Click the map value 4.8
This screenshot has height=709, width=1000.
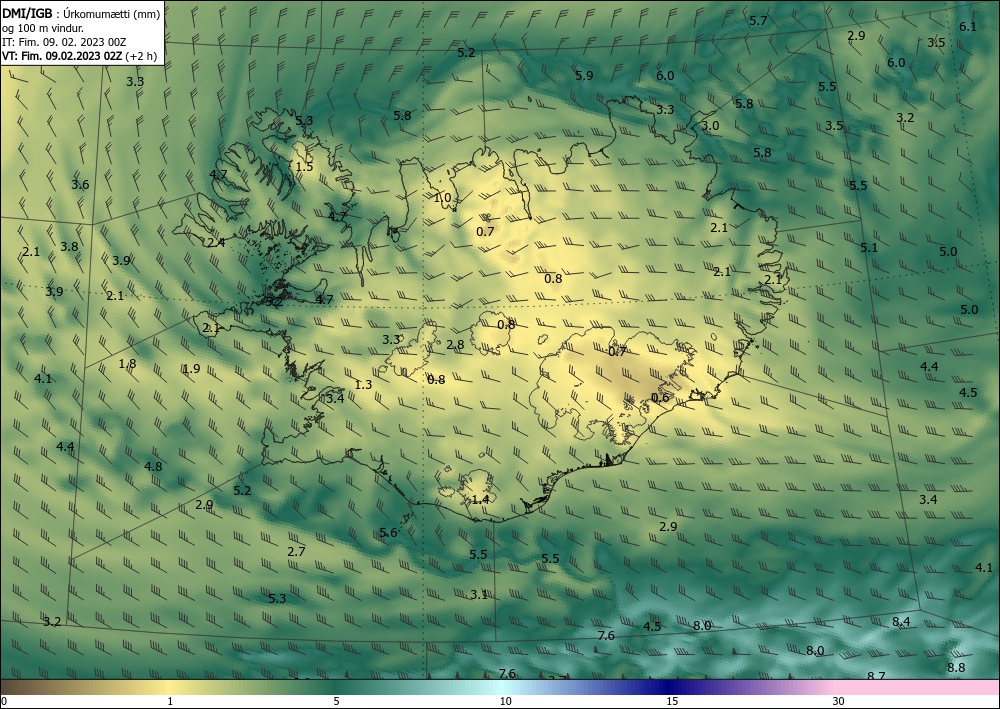point(153,466)
